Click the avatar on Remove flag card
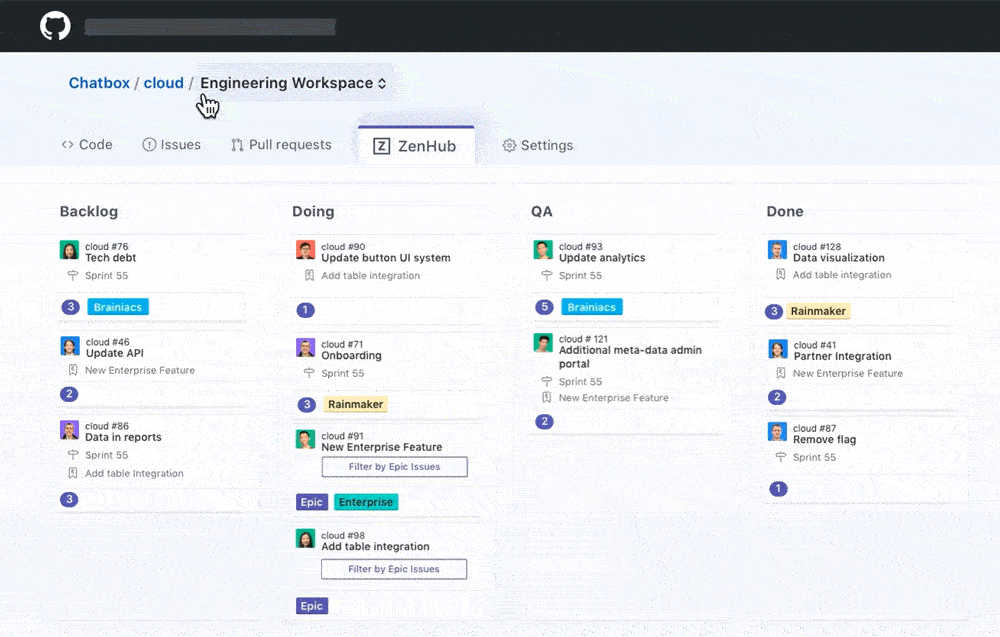Viewport: 1000px width, 637px height. tap(777, 432)
